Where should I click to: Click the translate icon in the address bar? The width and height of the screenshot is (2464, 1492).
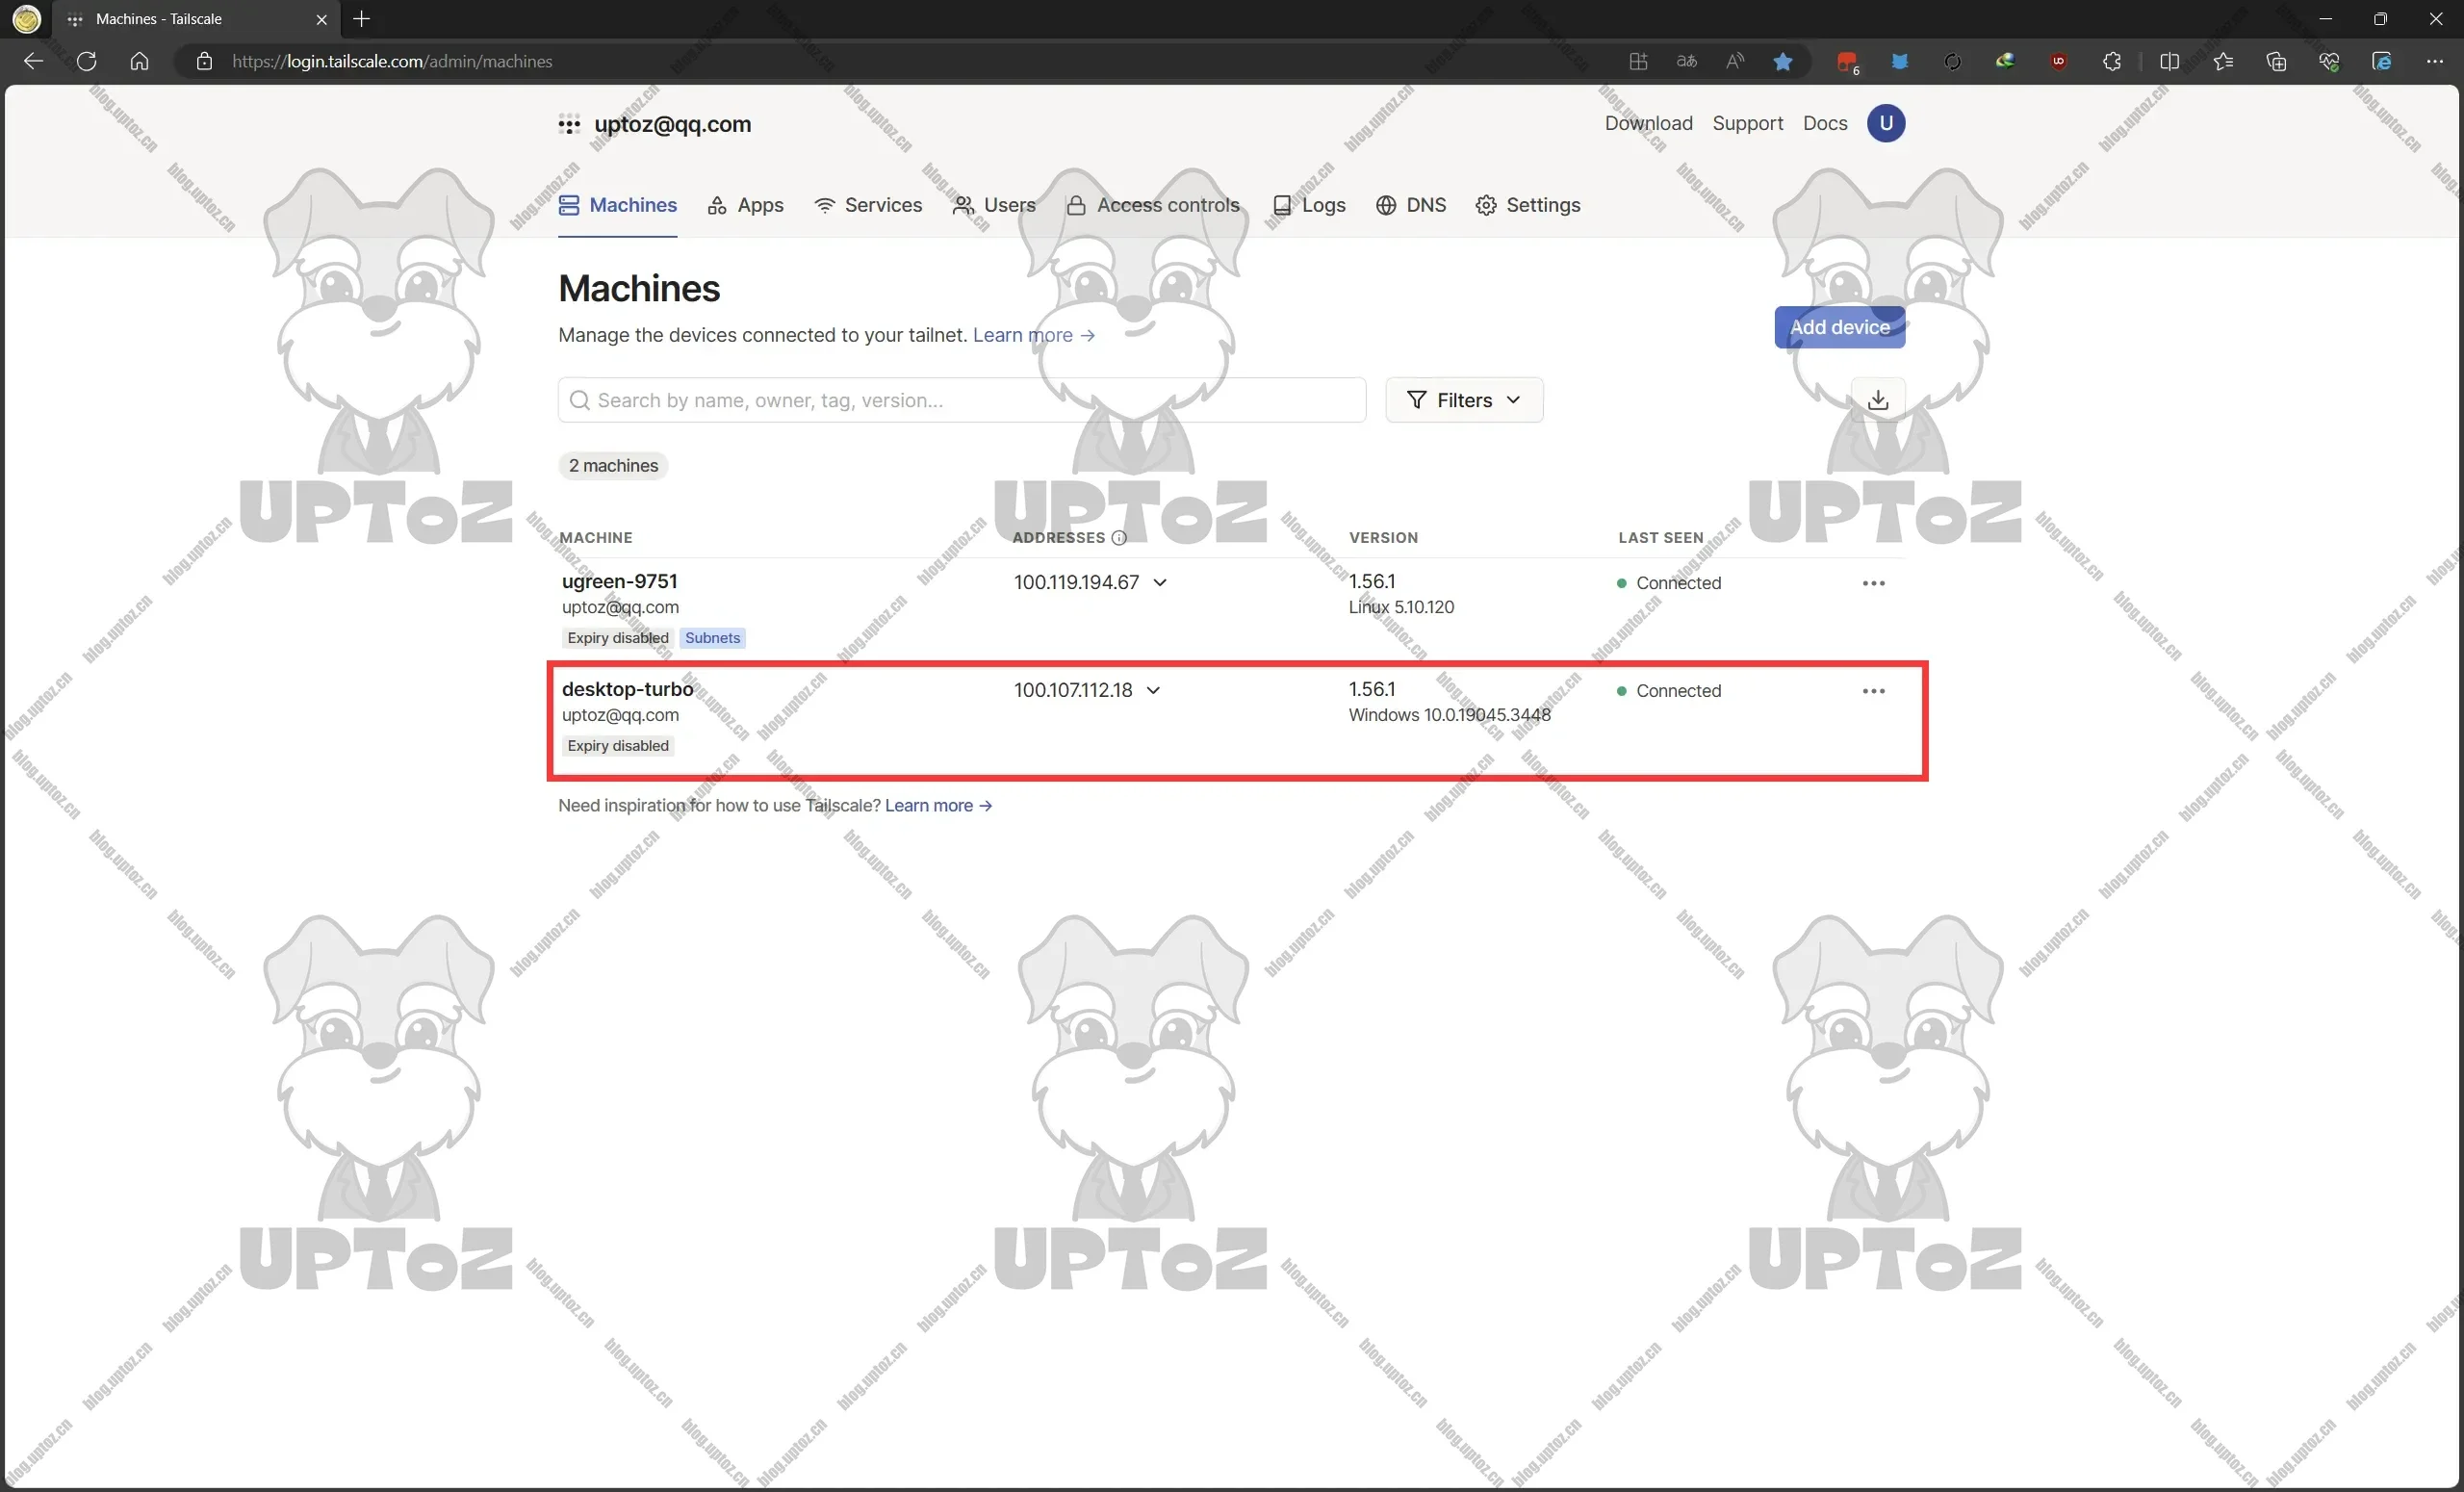1687,62
